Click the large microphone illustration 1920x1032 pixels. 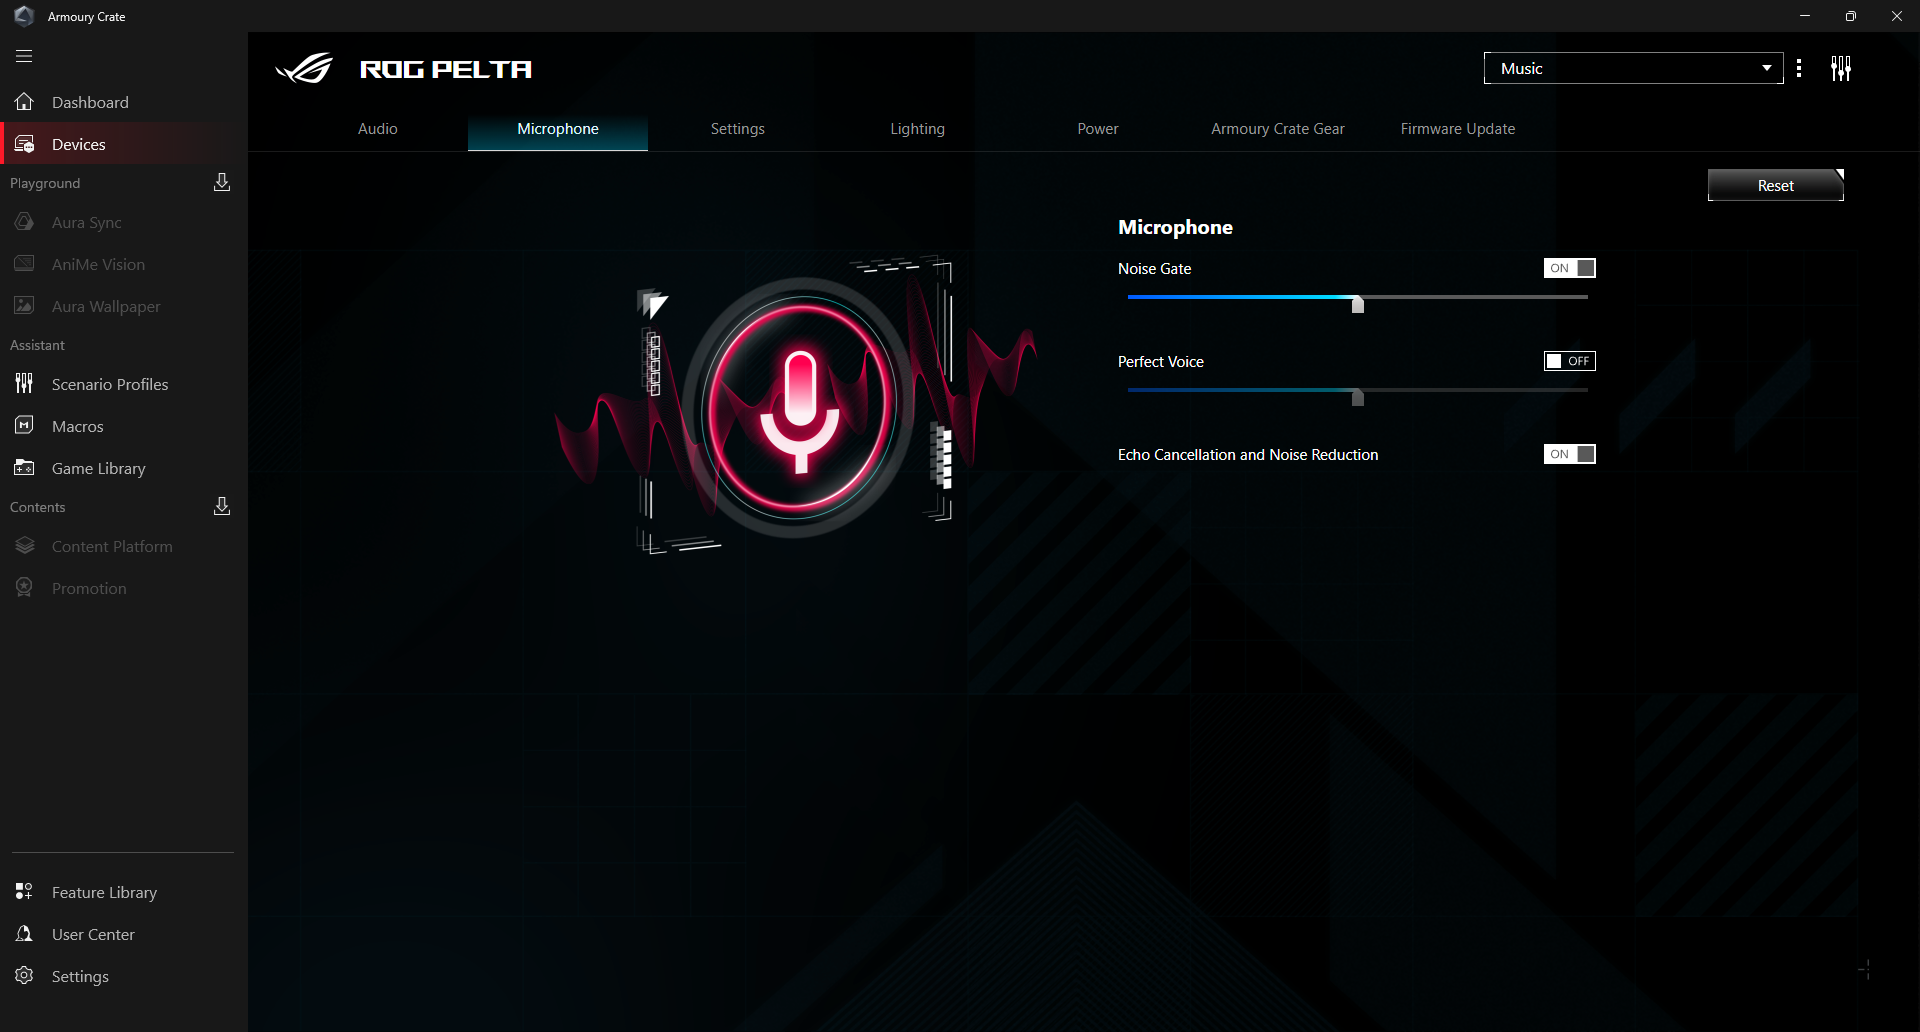click(798, 407)
